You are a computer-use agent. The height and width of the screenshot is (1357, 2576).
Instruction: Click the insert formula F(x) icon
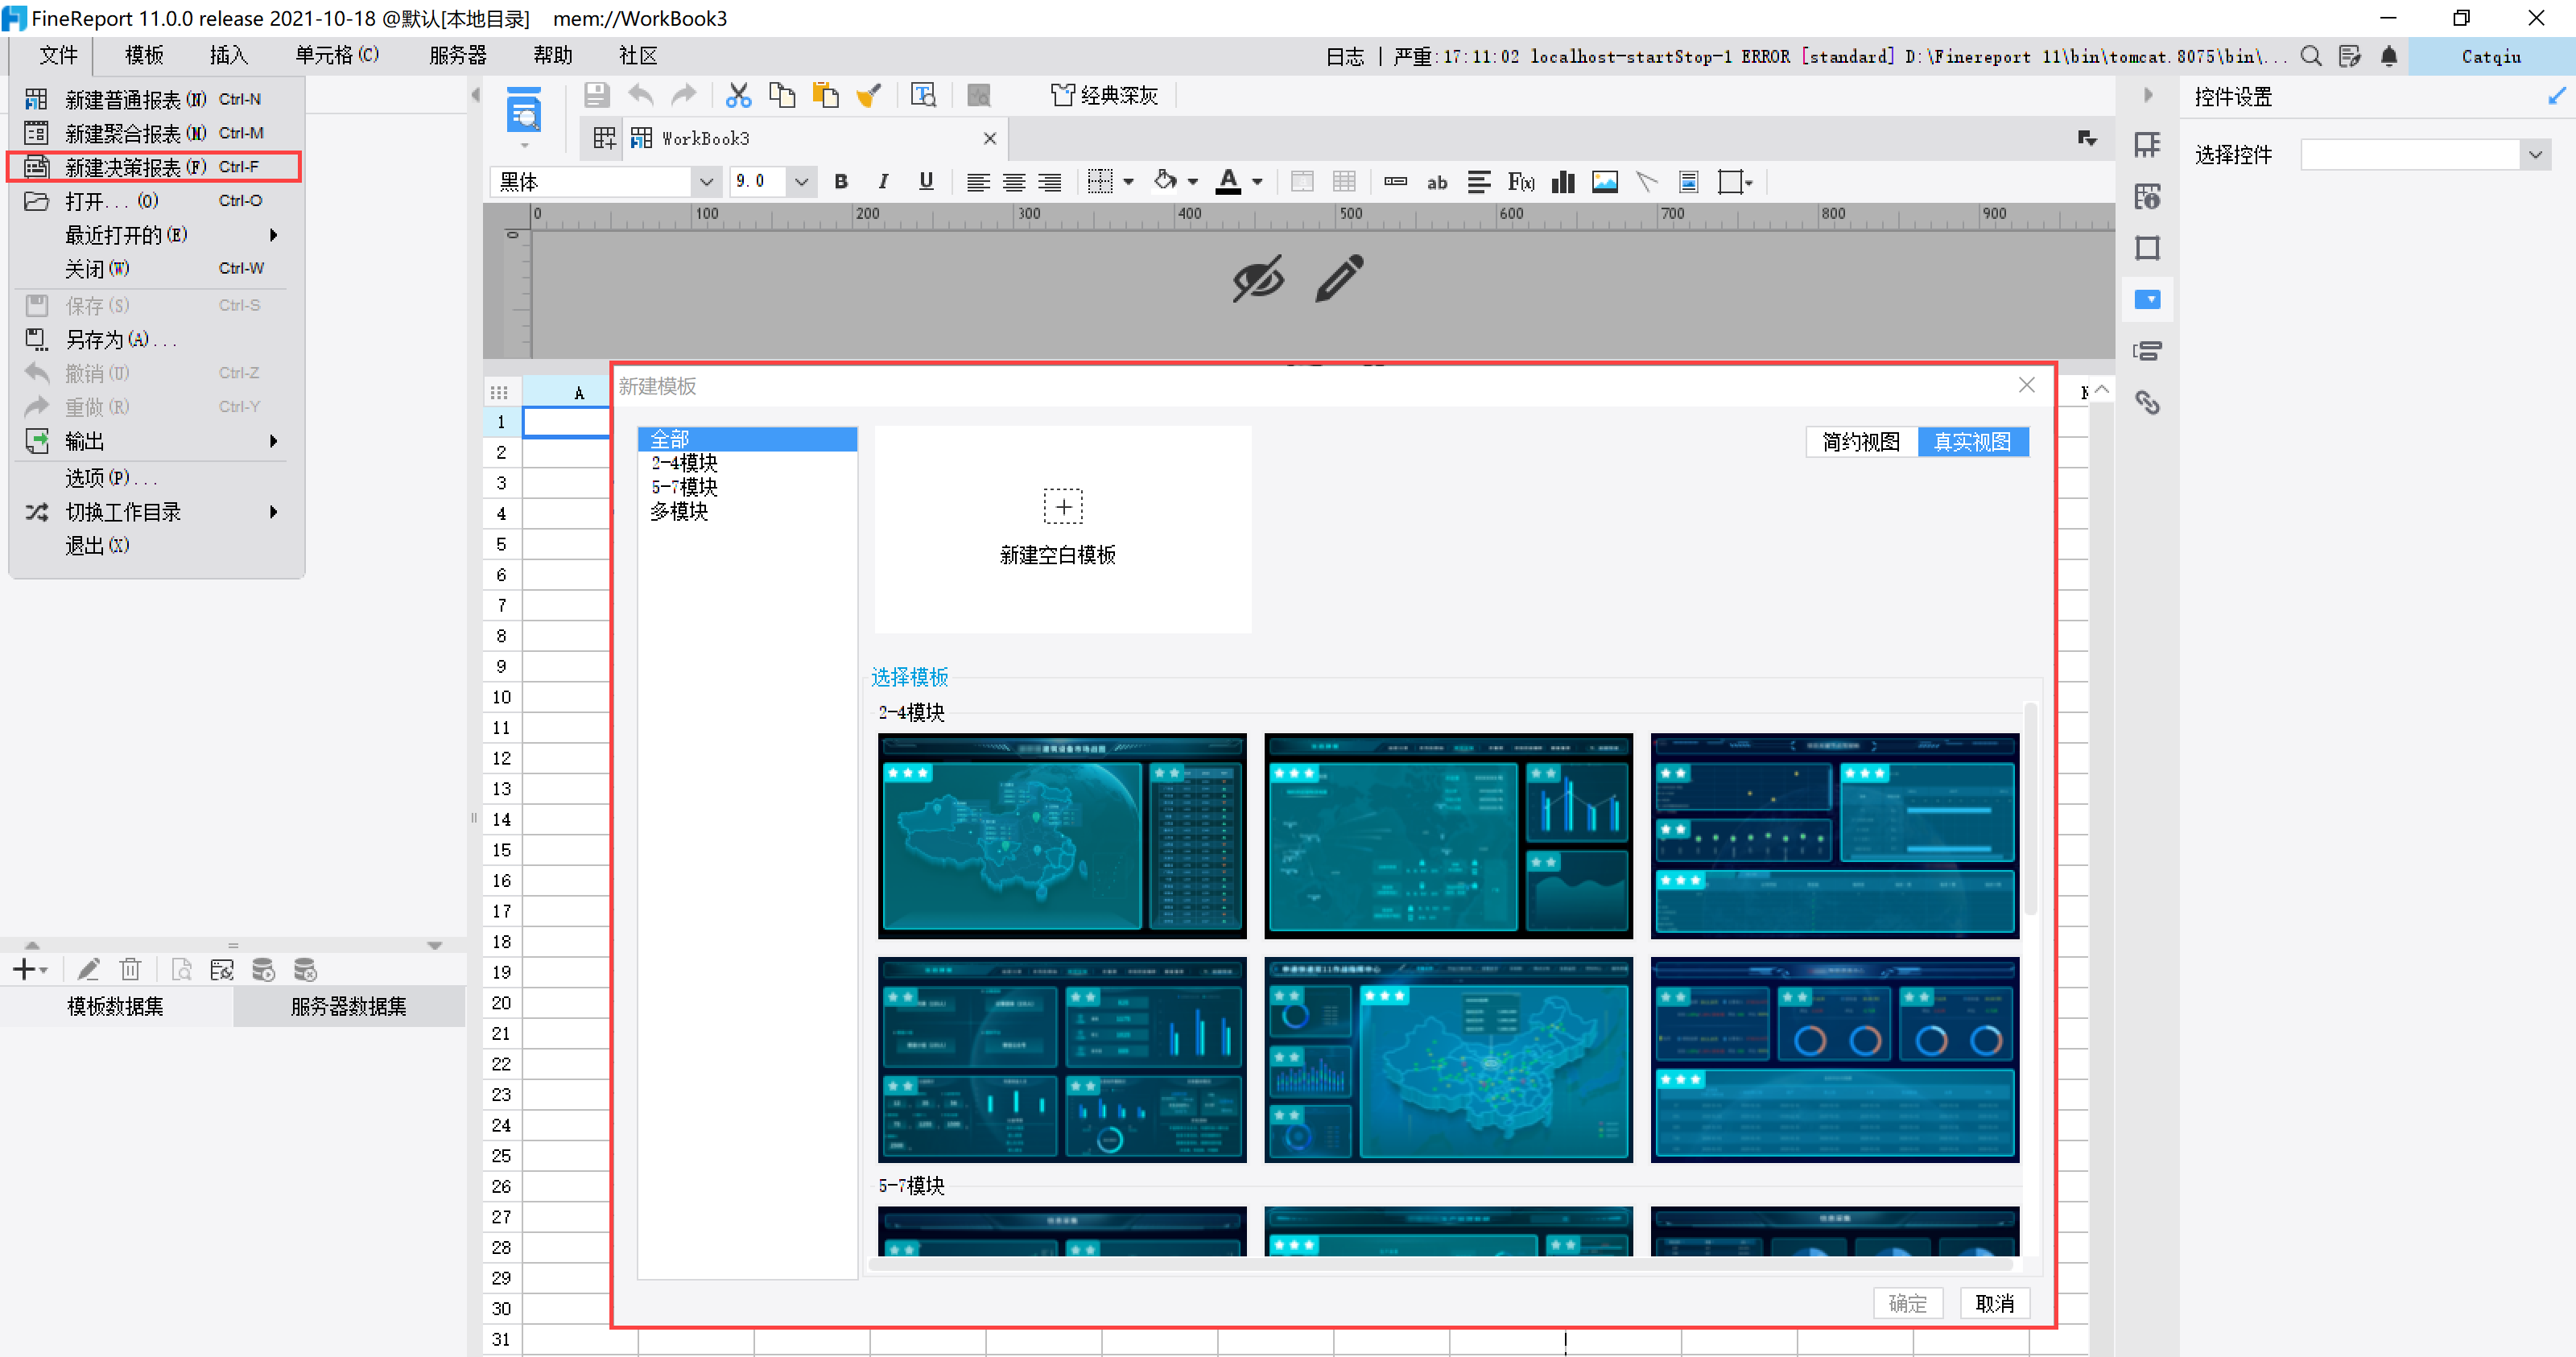(1520, 182)
